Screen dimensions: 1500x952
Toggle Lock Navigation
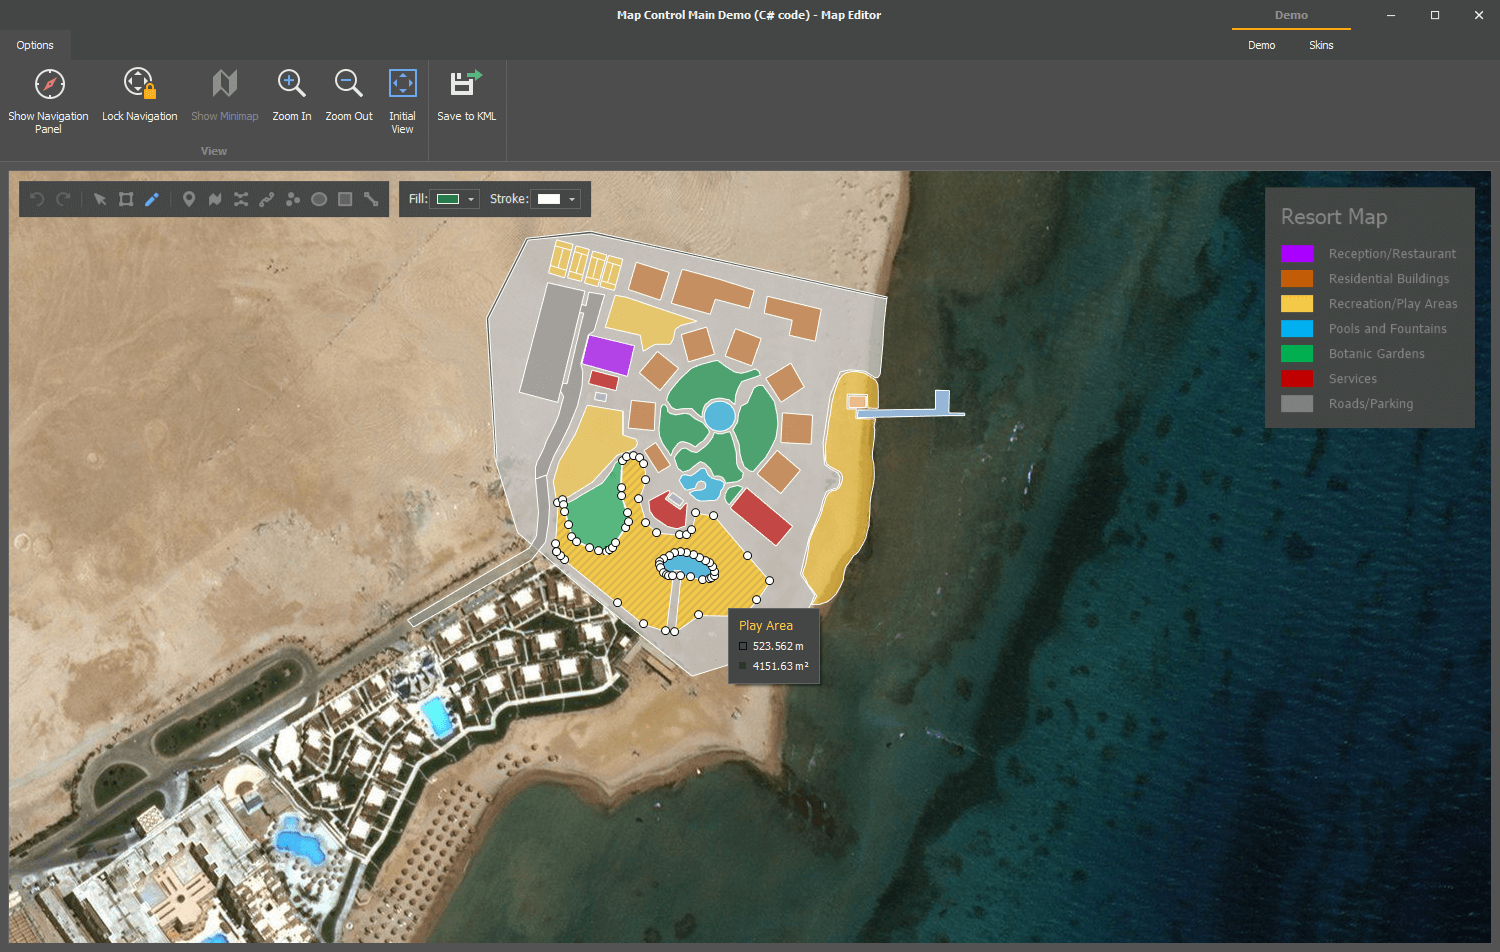pos(139,85)
